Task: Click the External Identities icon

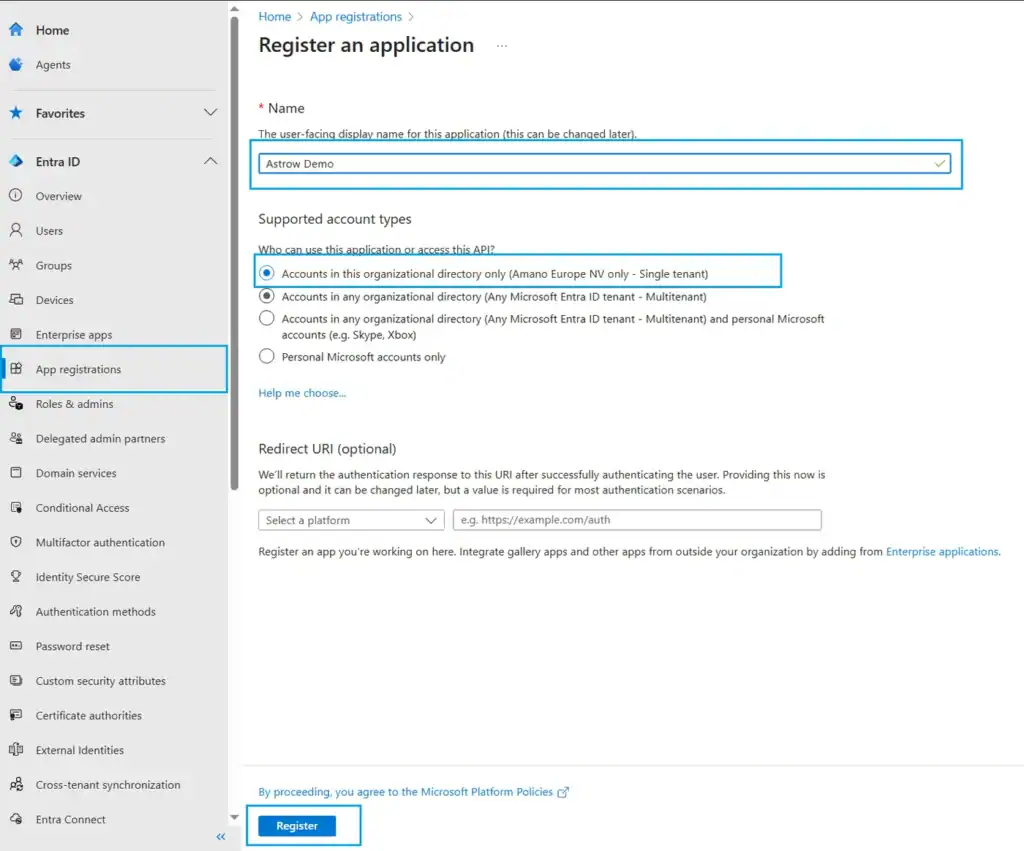Action: (16, 749)
